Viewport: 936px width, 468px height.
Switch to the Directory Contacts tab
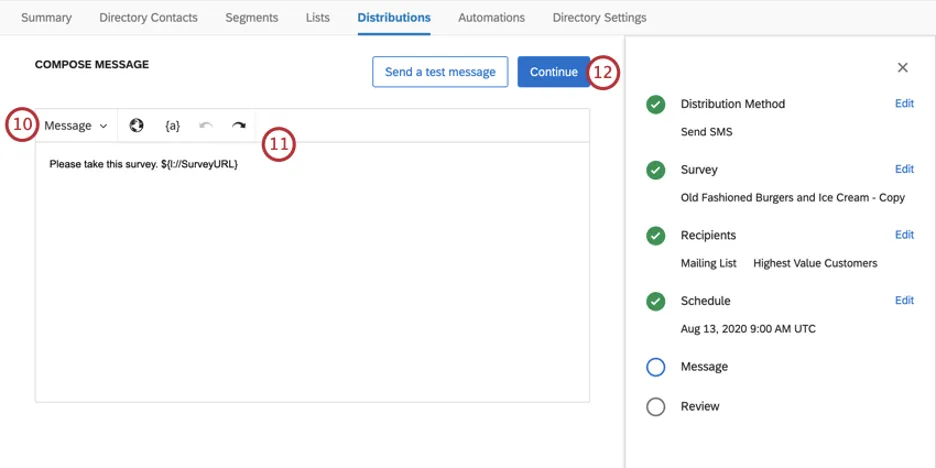click(148, 17)
